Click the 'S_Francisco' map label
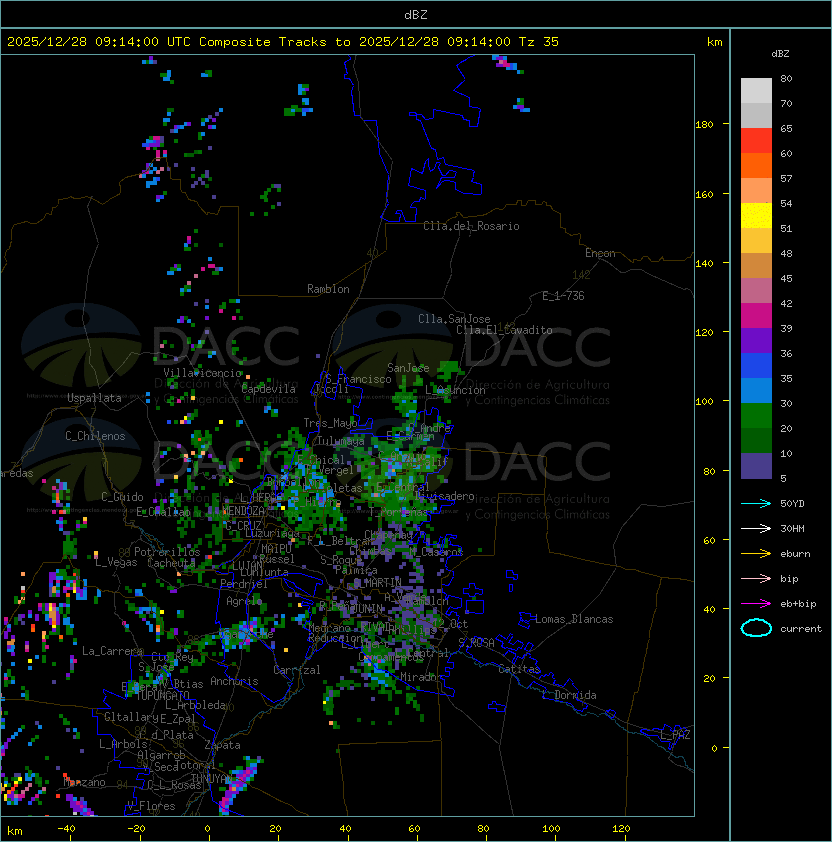The width and height of the screenshot is (832, 842). (x=358, y=379)
